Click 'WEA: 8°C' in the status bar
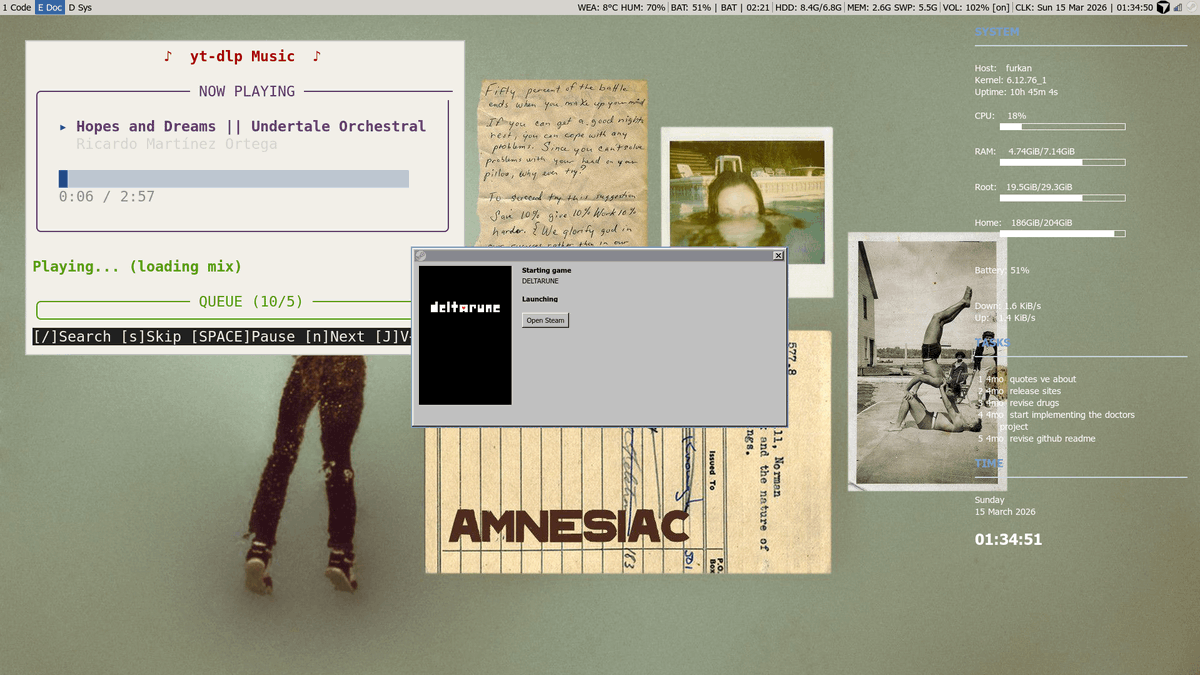The width and height of the screenshot is (1200, 675). click(x=598, y=7)
